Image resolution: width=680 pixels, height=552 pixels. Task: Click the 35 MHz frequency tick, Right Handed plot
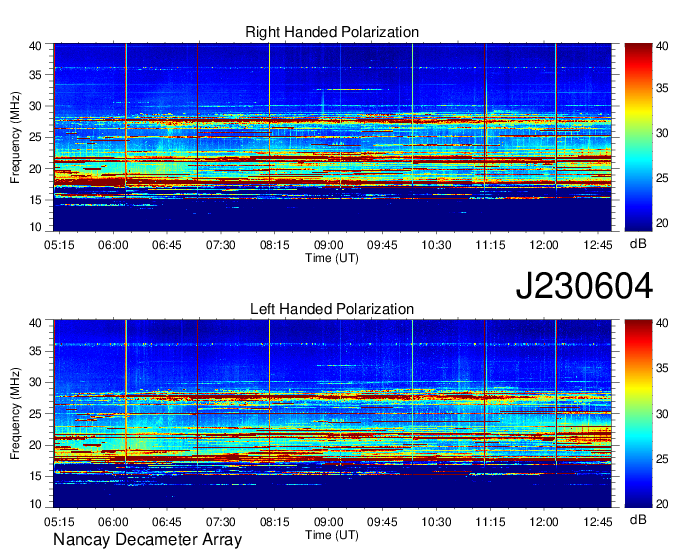pos(35,75)
